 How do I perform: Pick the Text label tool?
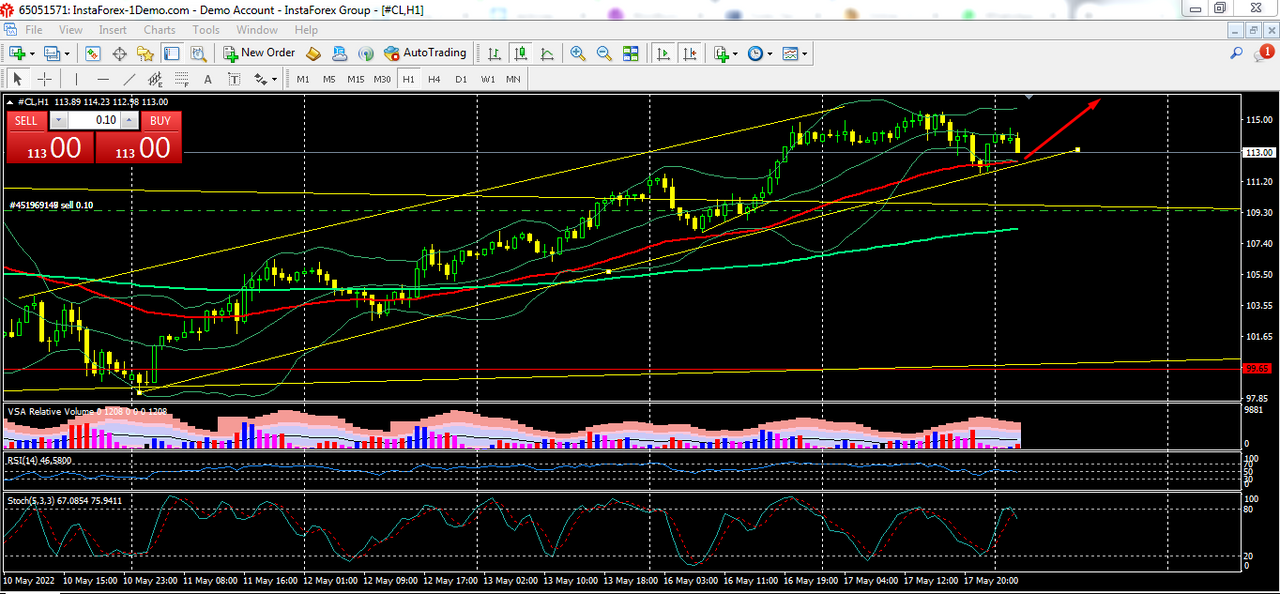coord(208,79)
